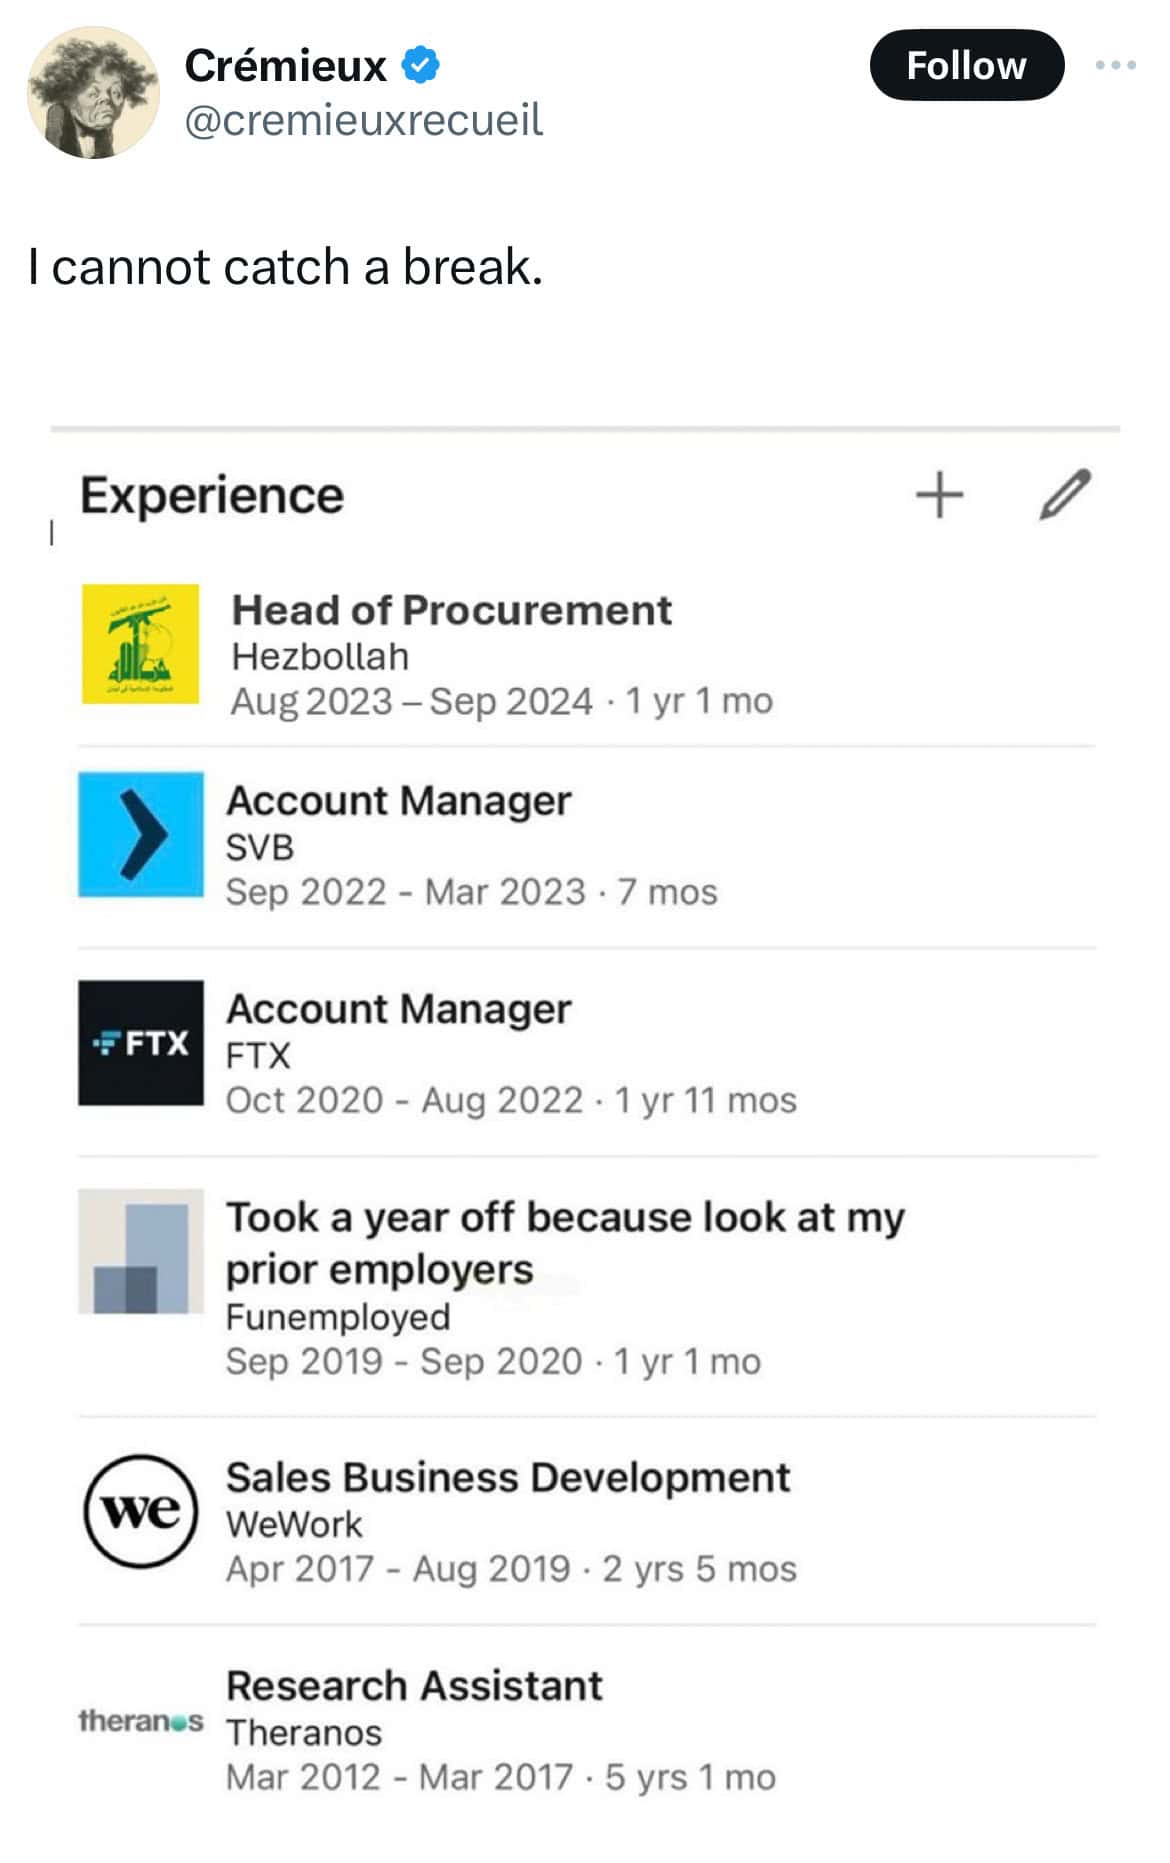This screenshot has width=1170, height=1863.
Task: Open the Research Assistant entry
Action: [414, 1686]
